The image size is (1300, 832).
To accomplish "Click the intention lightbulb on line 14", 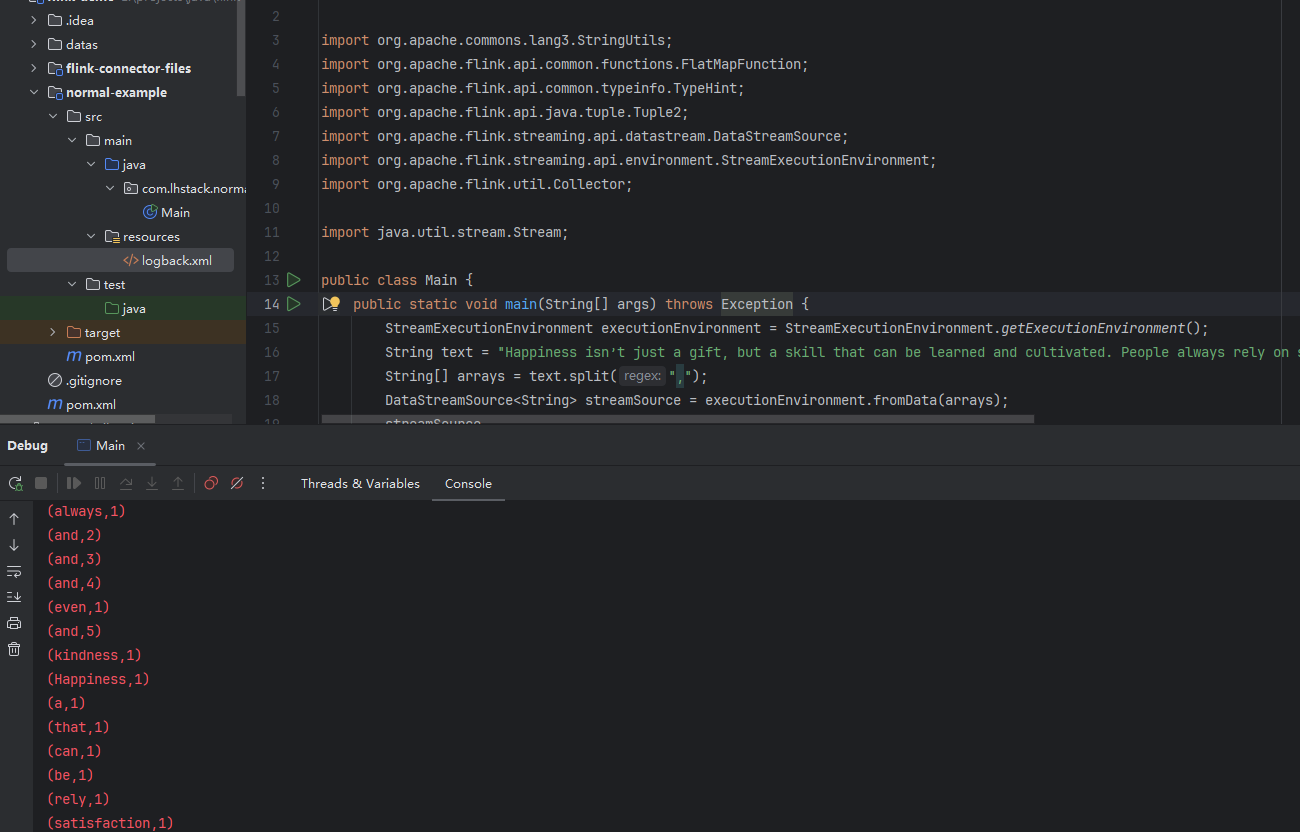I will point(335,303).
